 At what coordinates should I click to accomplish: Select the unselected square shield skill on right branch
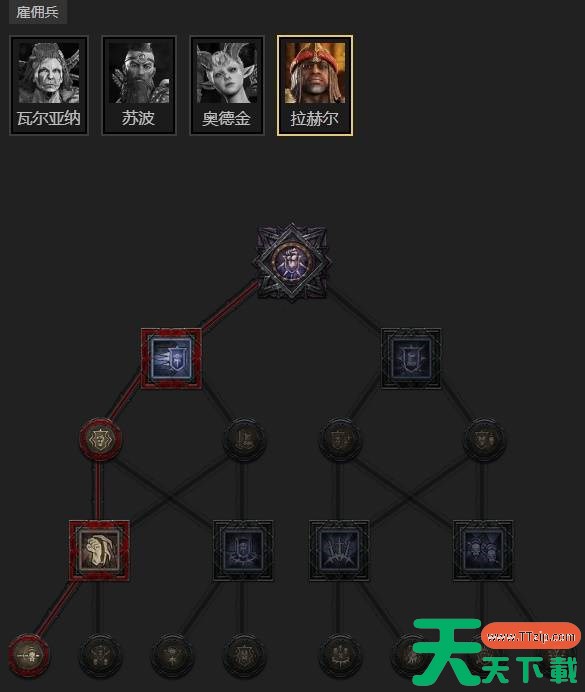pyautogui.click(x=411, y=358)
